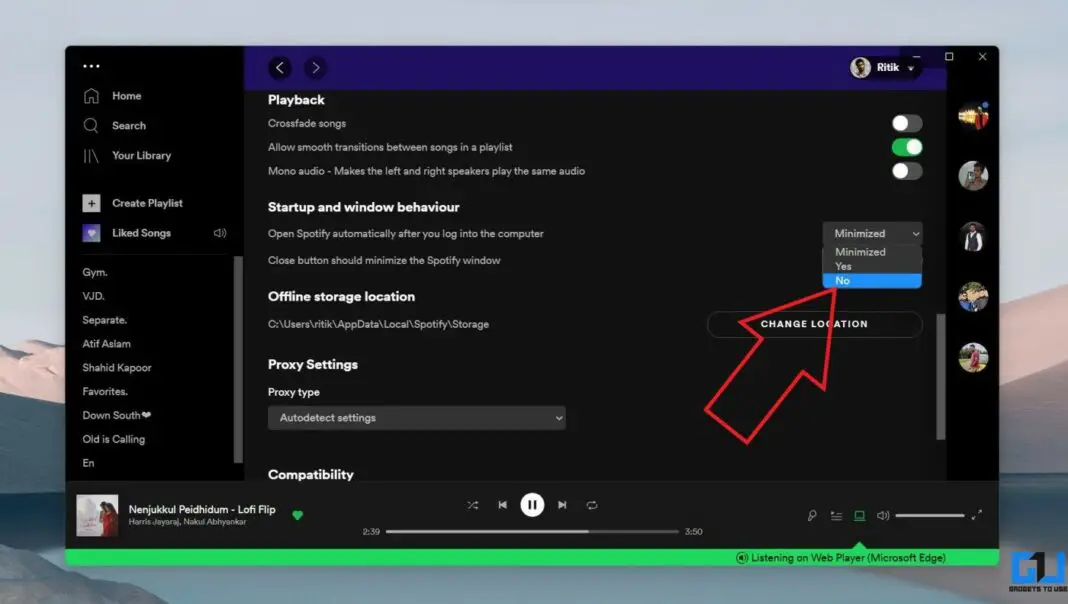
Task: Disable smooth transitions between songs toggle
Action: pyautogui.click(x=906, y=146)
